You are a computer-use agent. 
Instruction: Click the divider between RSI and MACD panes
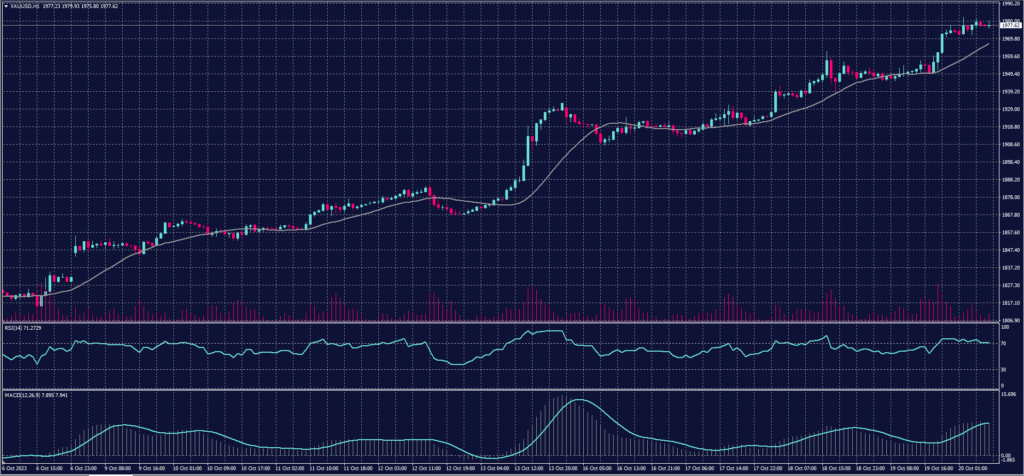click(x=500, y=389)
